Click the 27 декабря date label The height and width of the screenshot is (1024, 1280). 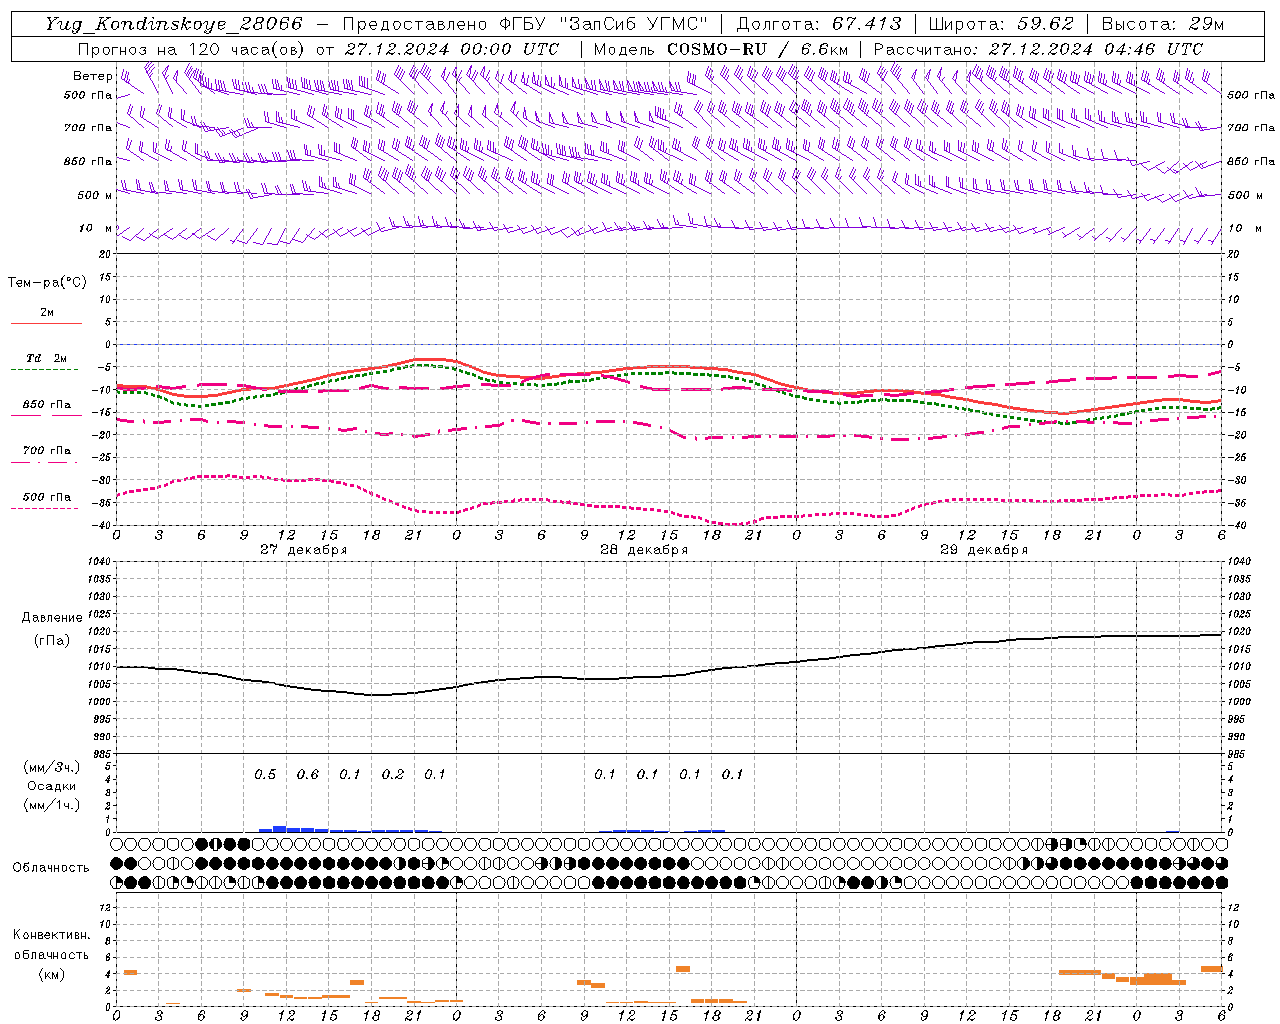coord(303,550)
